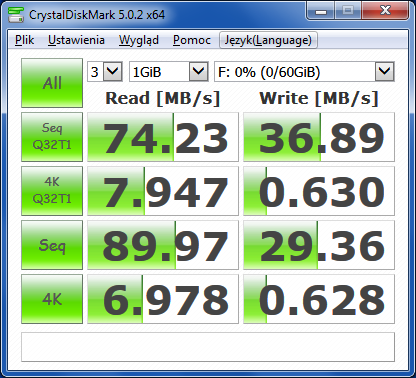Image resolution: width=416 pixels, height=378 pixels.
Task: Open the Plik menu
Action: (24, 40)
